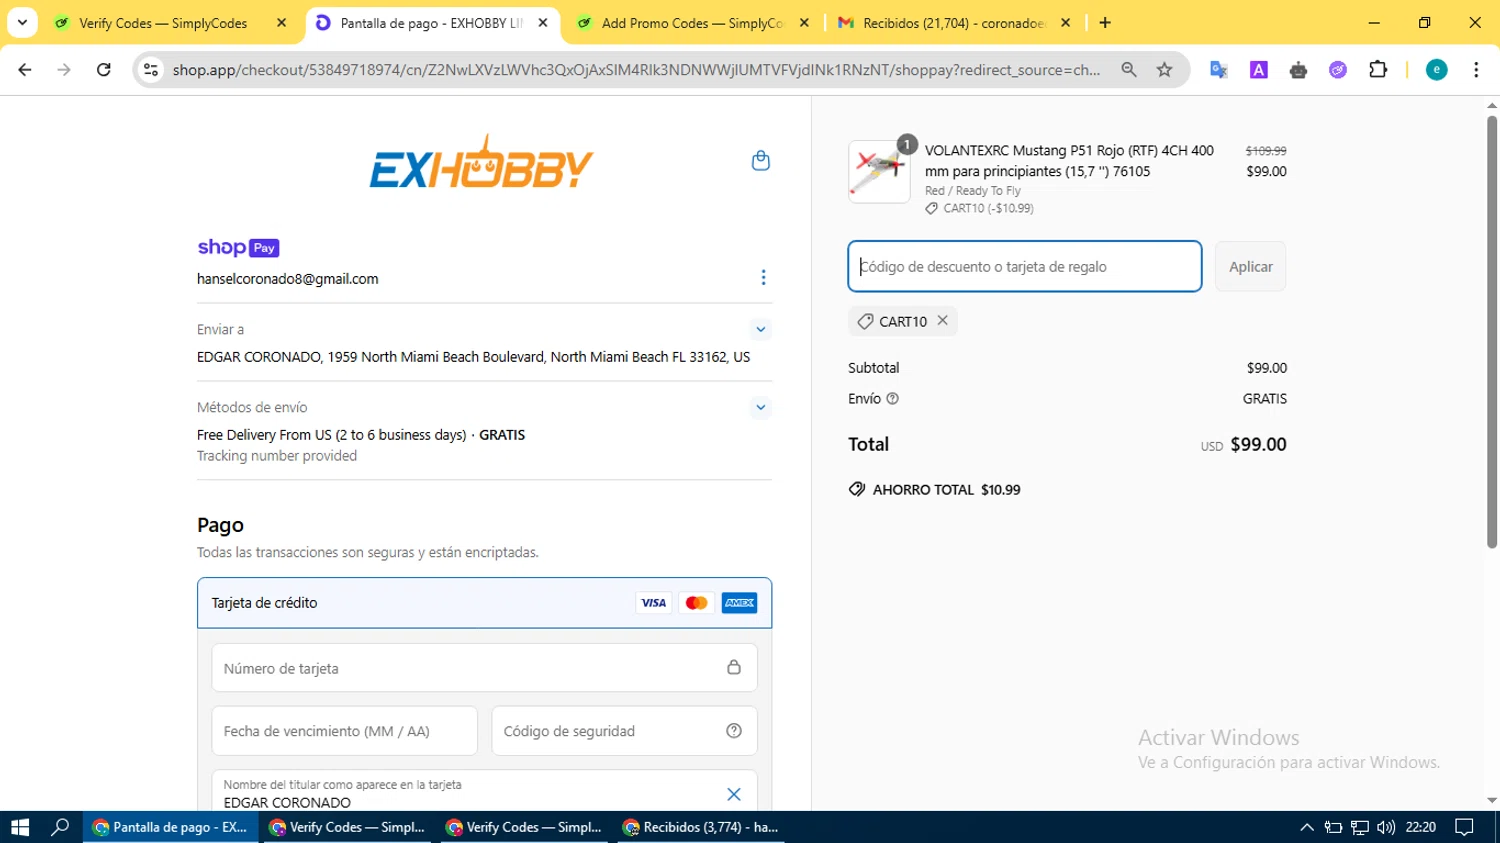Open the Mustang P51 product thumbnail
This screenshot has width=1500, height=843.
coord(879,171)
